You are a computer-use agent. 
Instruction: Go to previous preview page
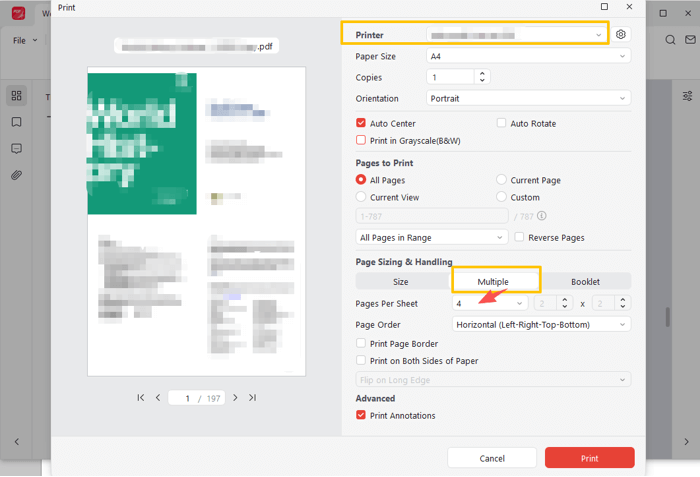pyautogui.click(x=158, y=398)
